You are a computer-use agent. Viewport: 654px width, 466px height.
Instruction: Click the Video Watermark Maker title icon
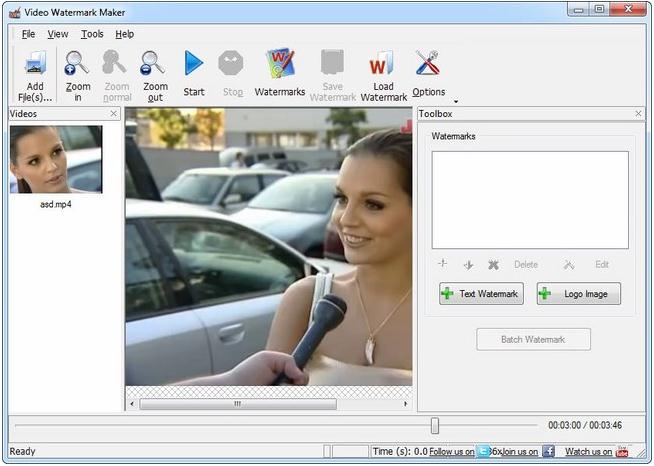[15, 13]
